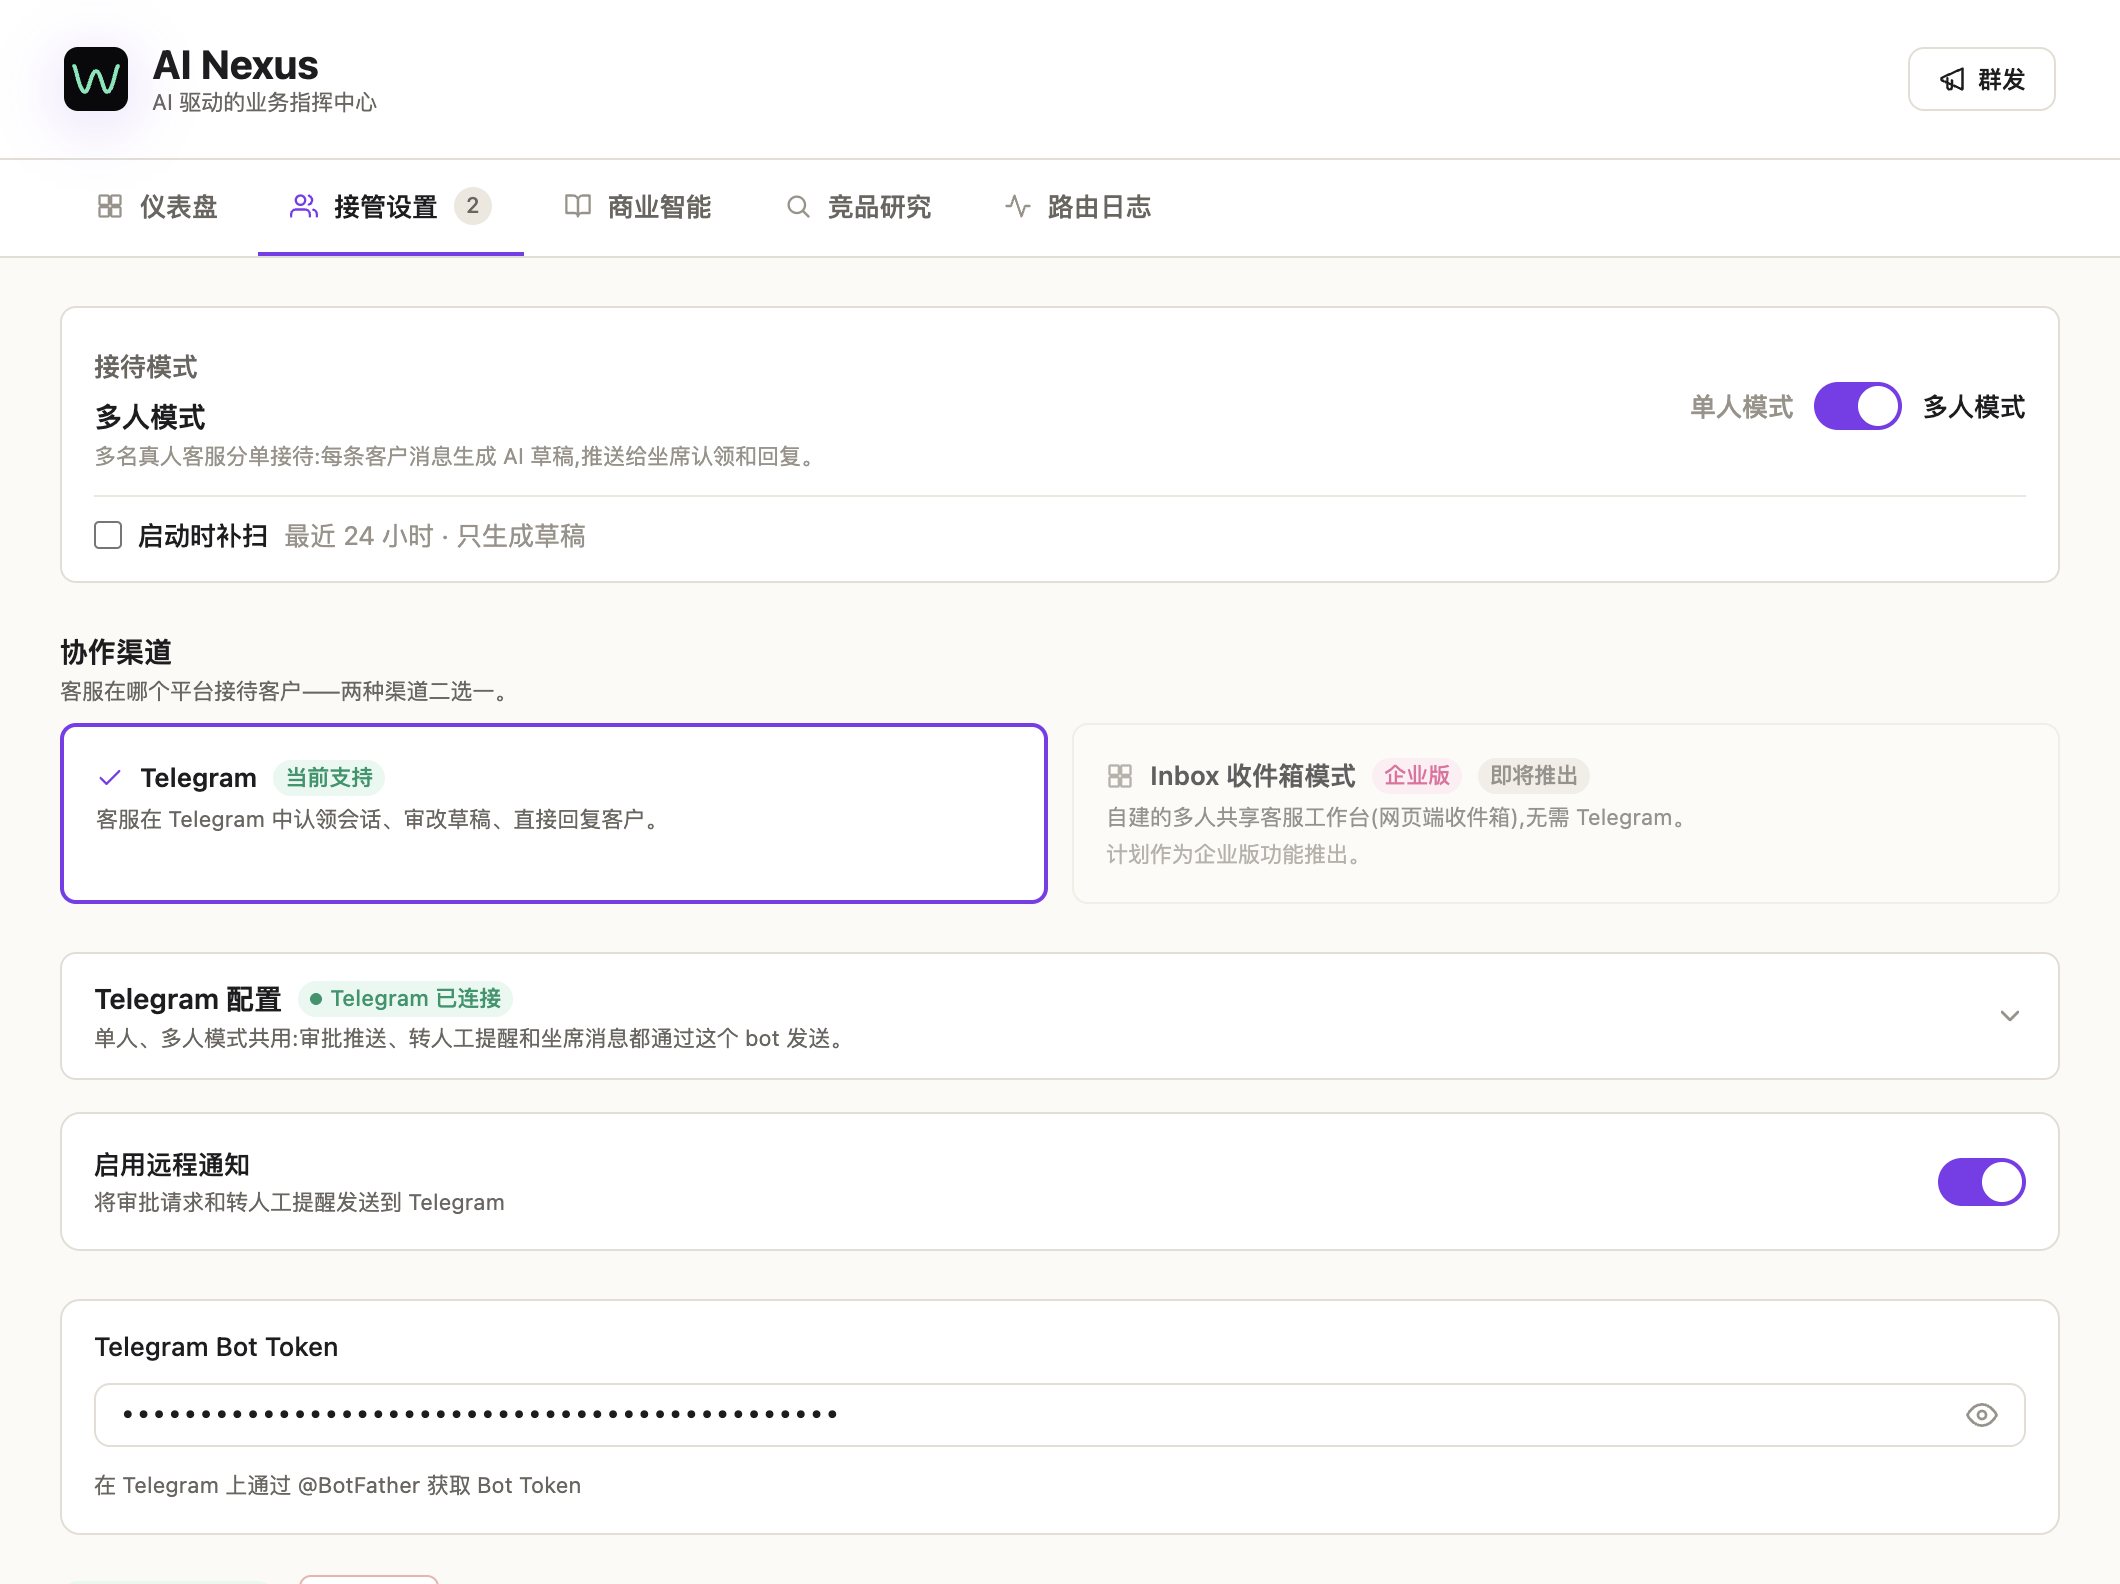Click the AI 驱动的业务指挥中心 subtitle
Image resolution: width=2120 pixels, height=1584 pixels.
pyautogui.click(x=265, y=102)
